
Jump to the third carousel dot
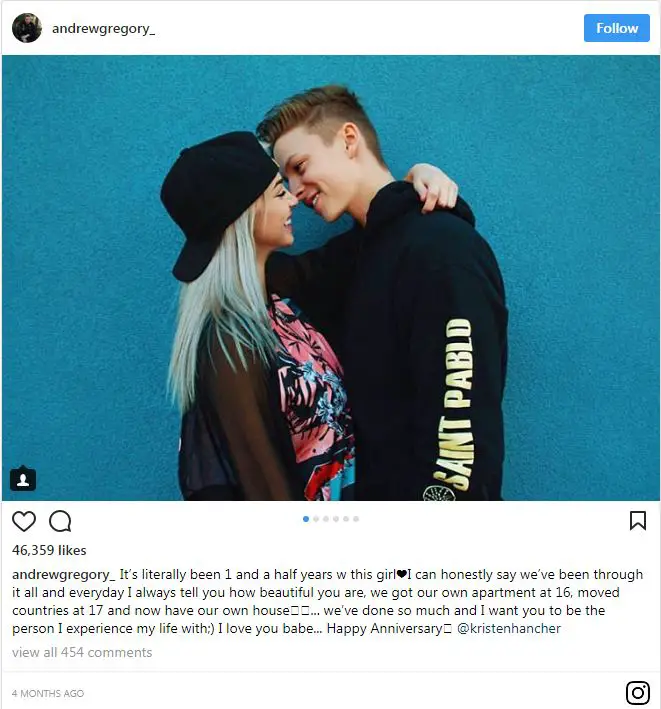326,519
